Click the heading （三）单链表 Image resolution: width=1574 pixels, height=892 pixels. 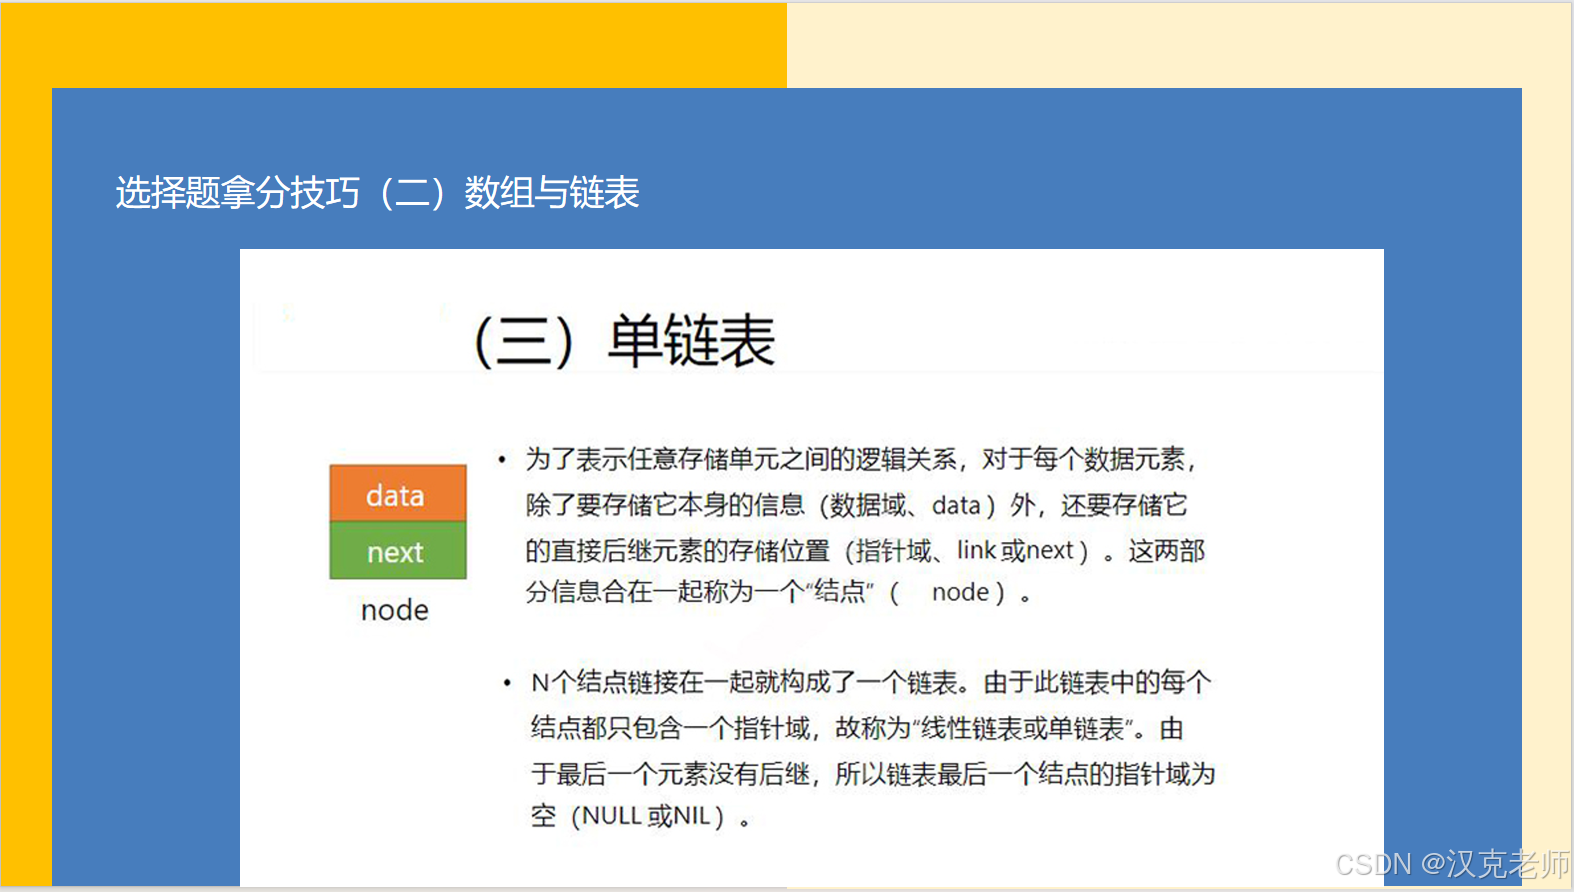(624, 341)
